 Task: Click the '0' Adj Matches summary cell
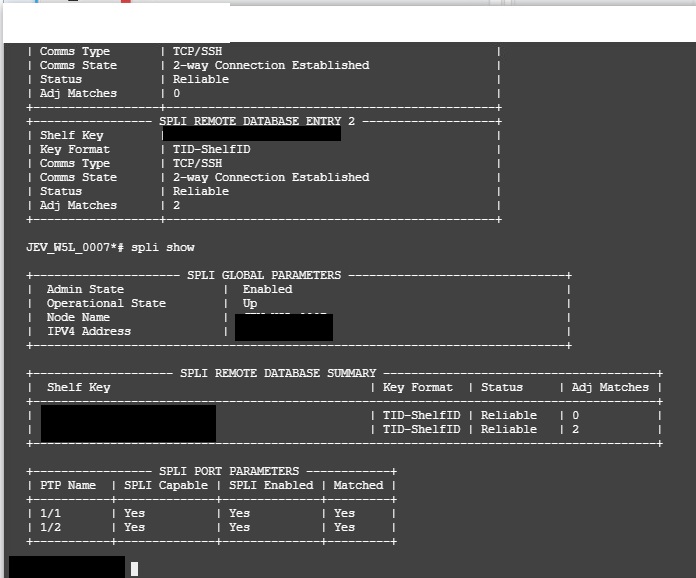[x=575, y=415]
